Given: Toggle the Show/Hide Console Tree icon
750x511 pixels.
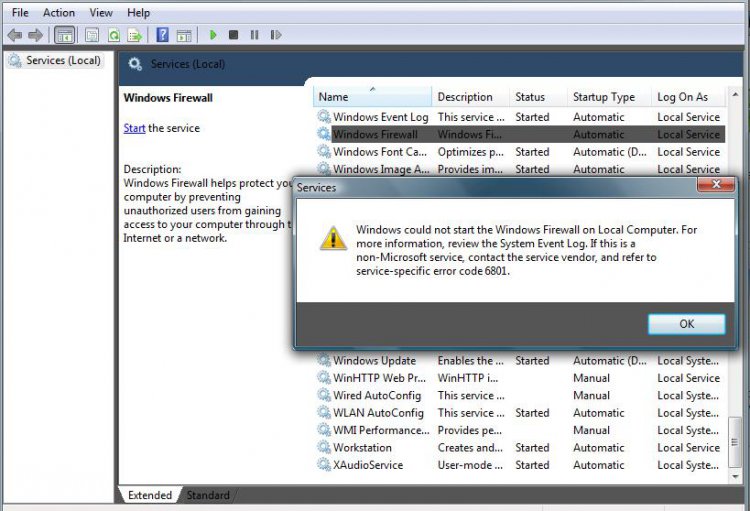Looking at the screenshot, I should tap(65, 35).
